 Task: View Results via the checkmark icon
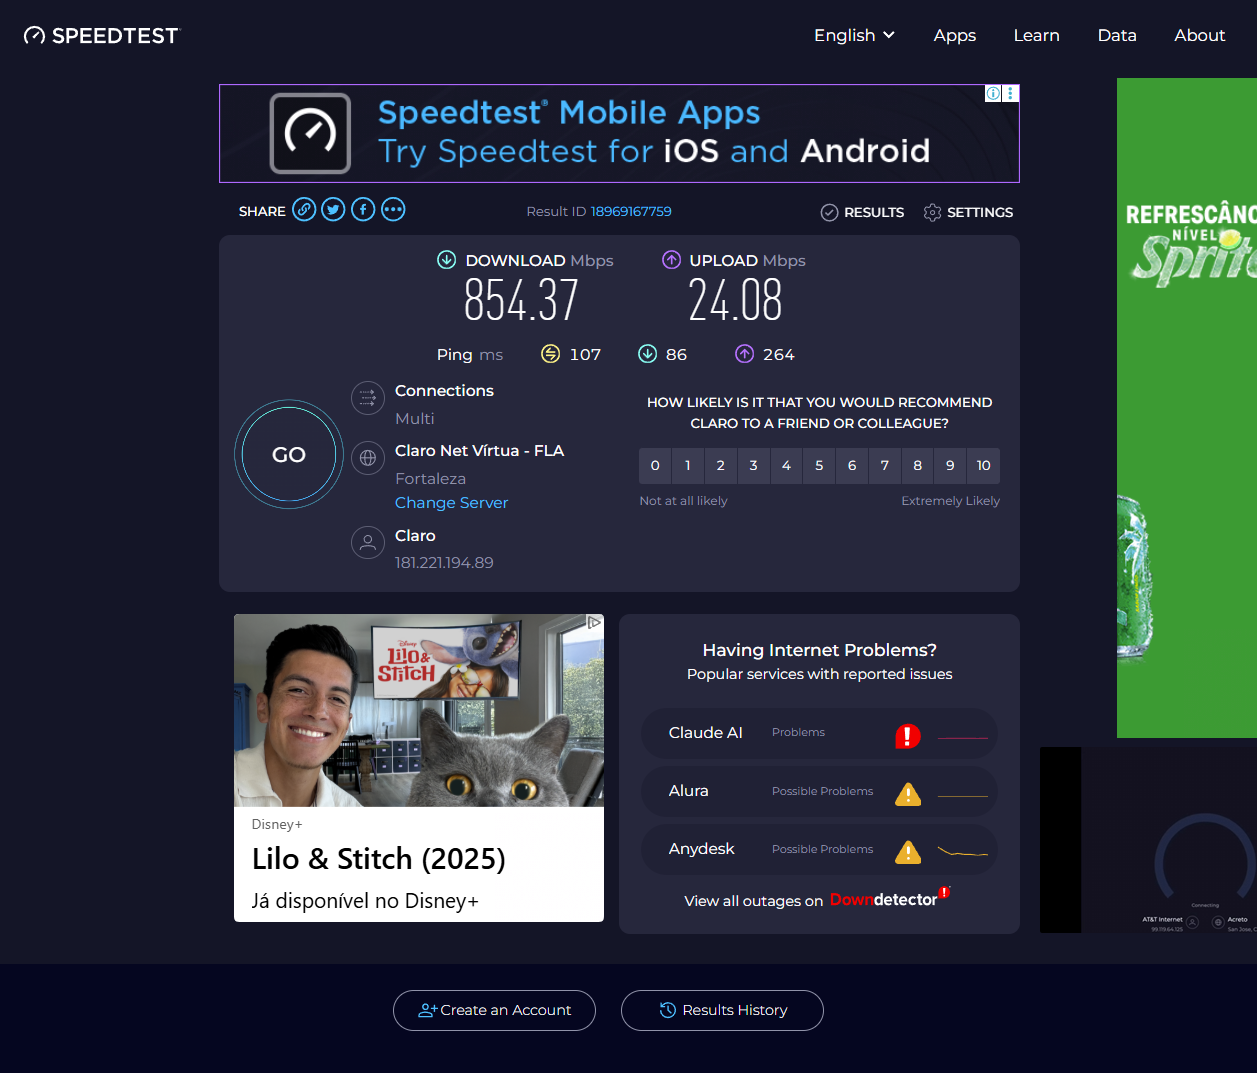click(829, 212)
